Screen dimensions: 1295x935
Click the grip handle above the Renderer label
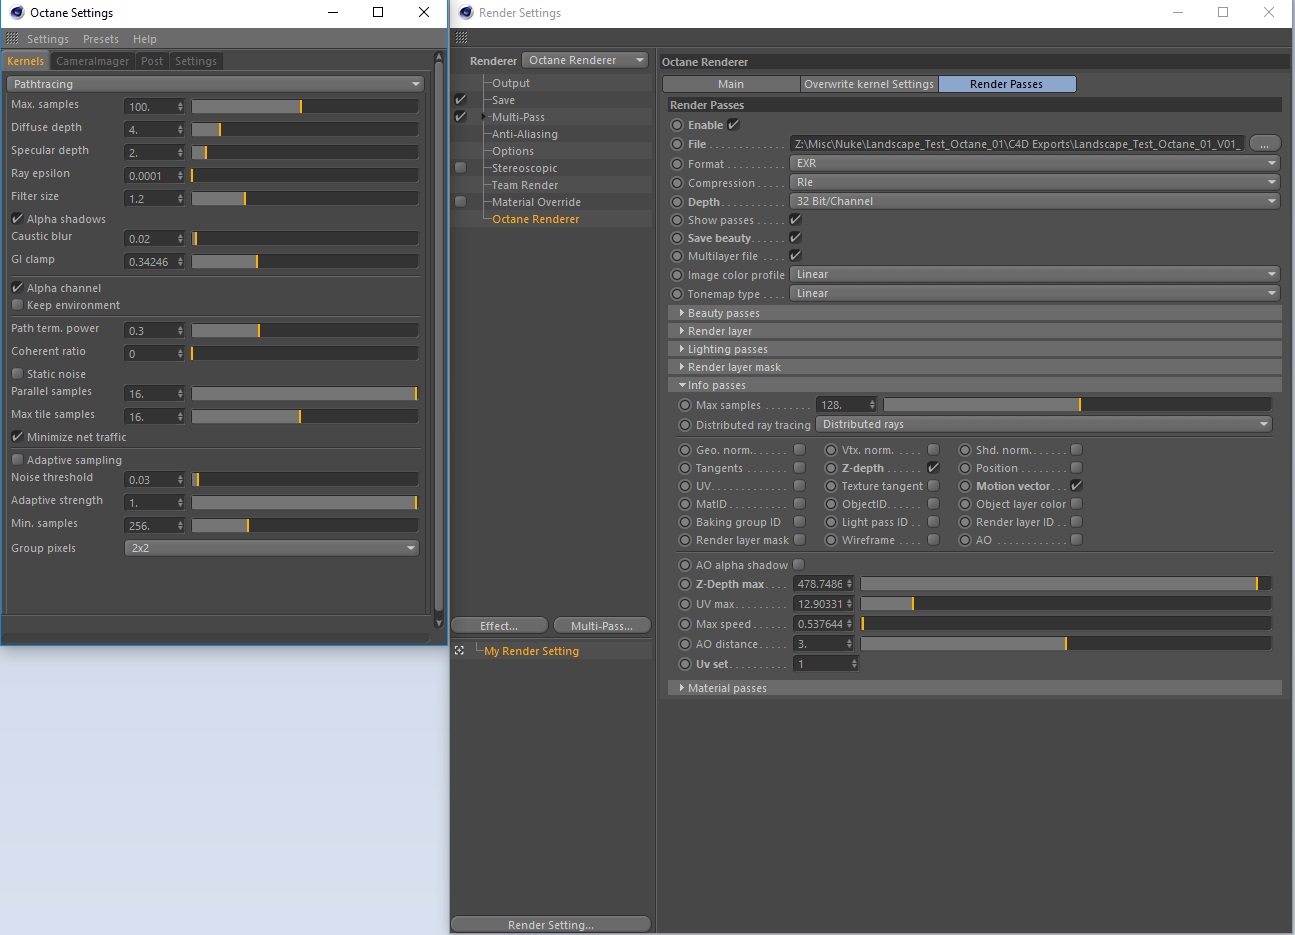[461, 38]
